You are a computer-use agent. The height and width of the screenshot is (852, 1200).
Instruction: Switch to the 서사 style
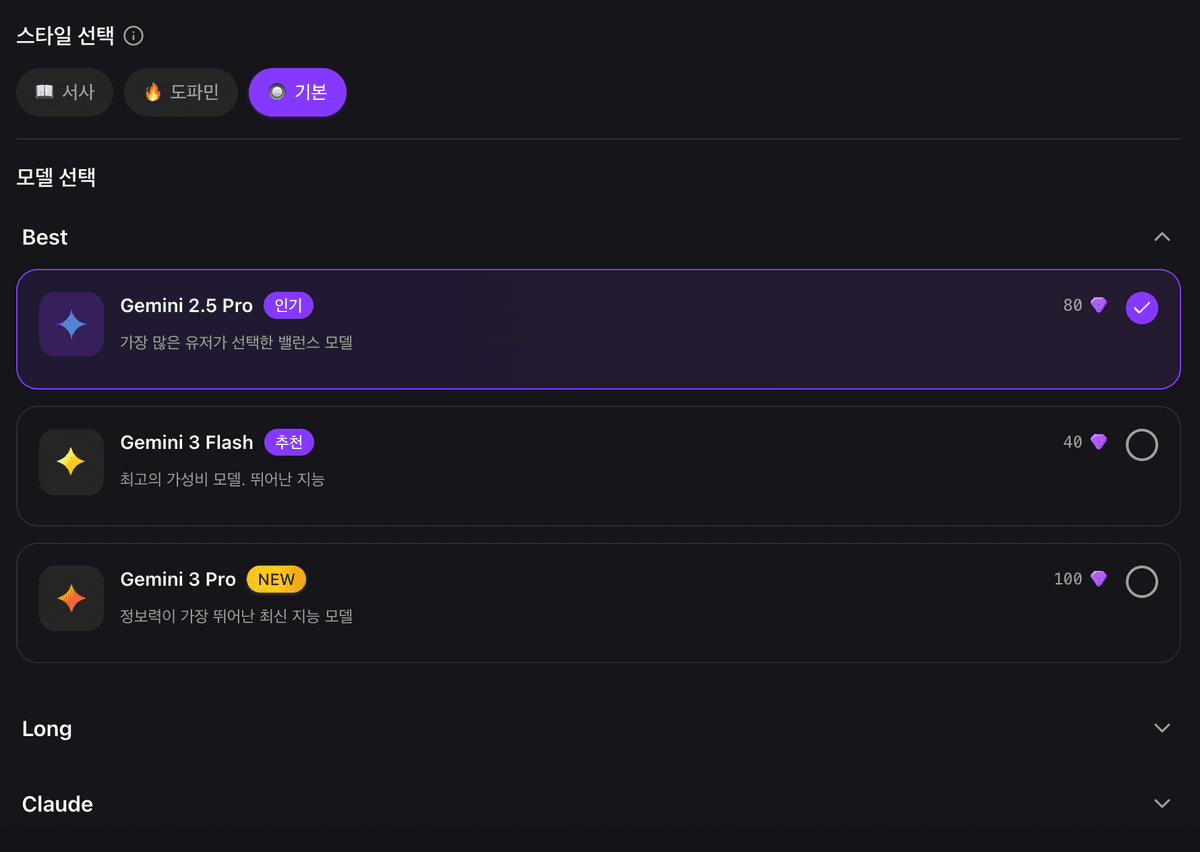pos(65,92)
